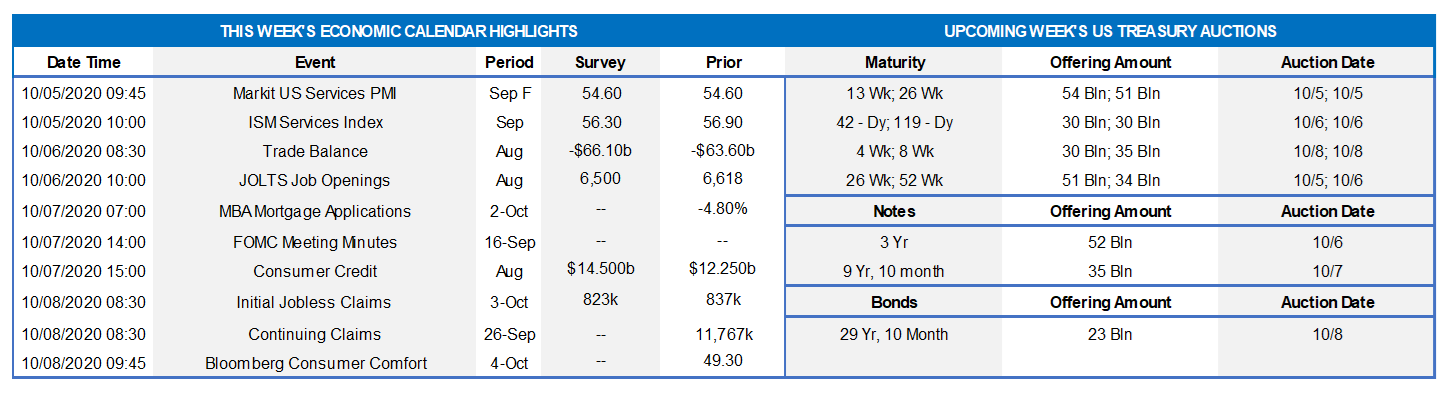This screenshot has height=394, width=1450.
Task: Click JOLTS Job Openings event
Action: [x=315, y=180]
